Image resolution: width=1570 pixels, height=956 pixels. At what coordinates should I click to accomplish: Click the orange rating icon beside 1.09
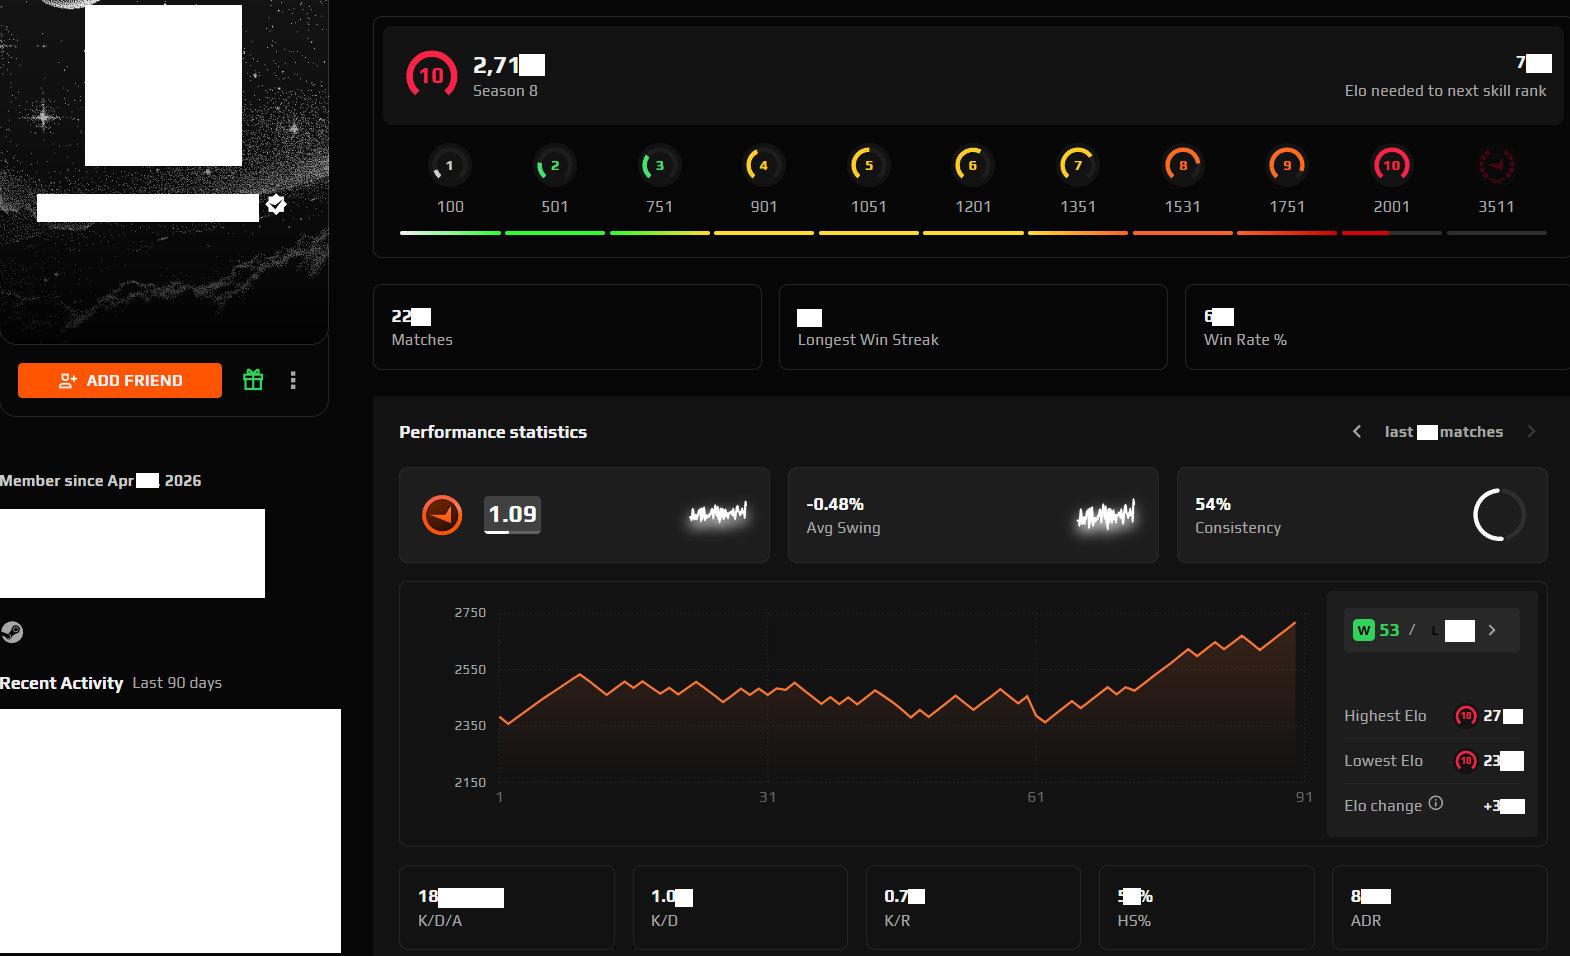(x=442, y=515)
